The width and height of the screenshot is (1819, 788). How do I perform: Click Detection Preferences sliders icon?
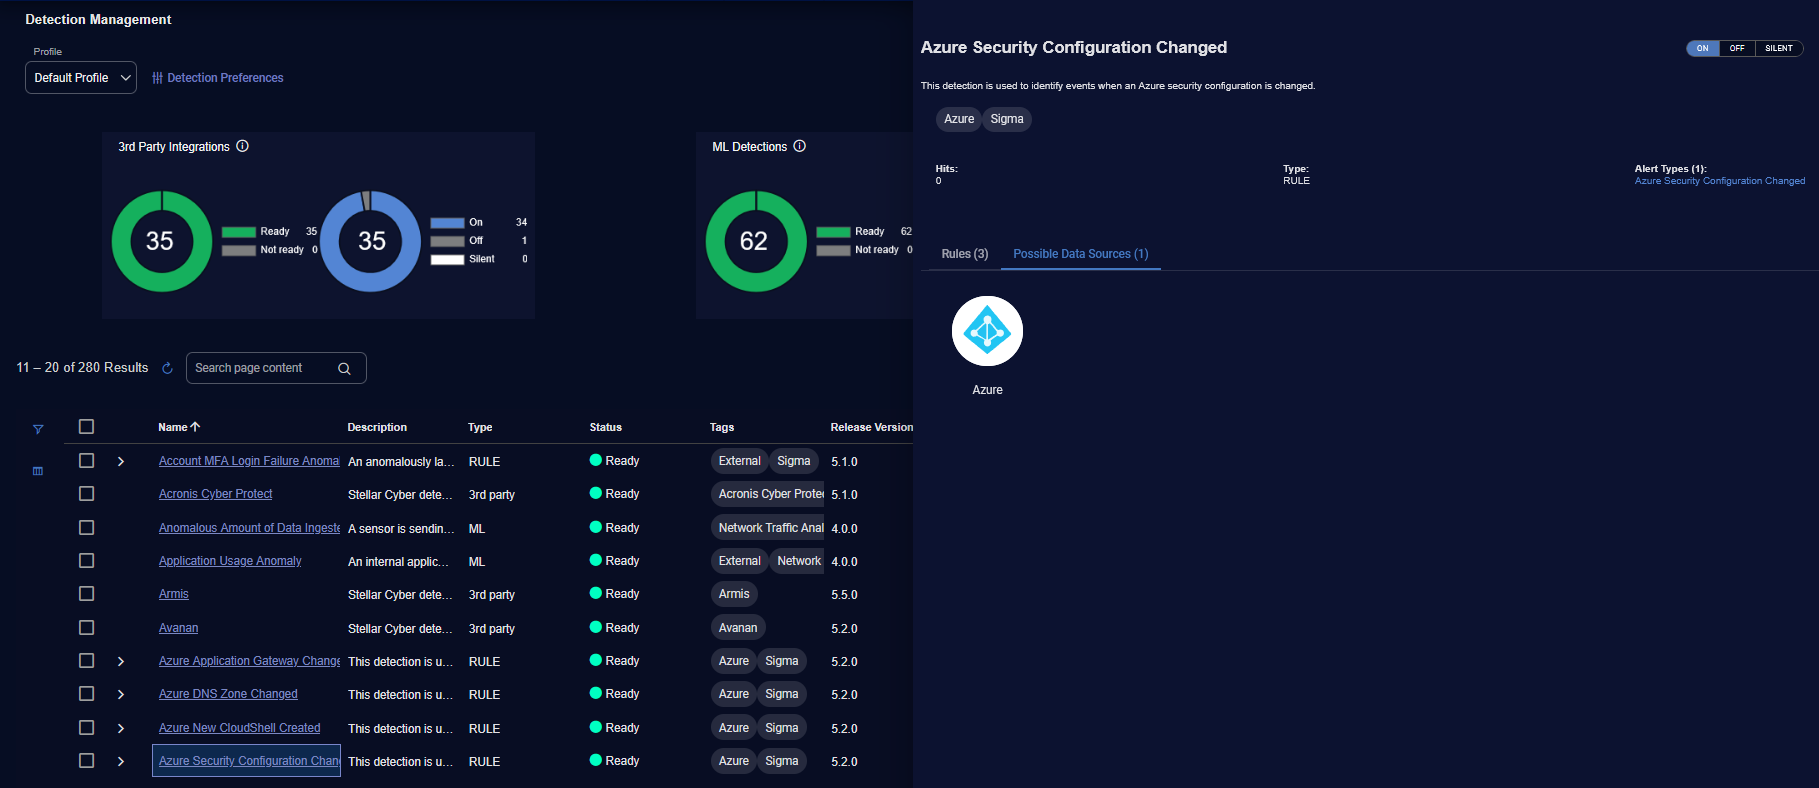pos(157,78)
